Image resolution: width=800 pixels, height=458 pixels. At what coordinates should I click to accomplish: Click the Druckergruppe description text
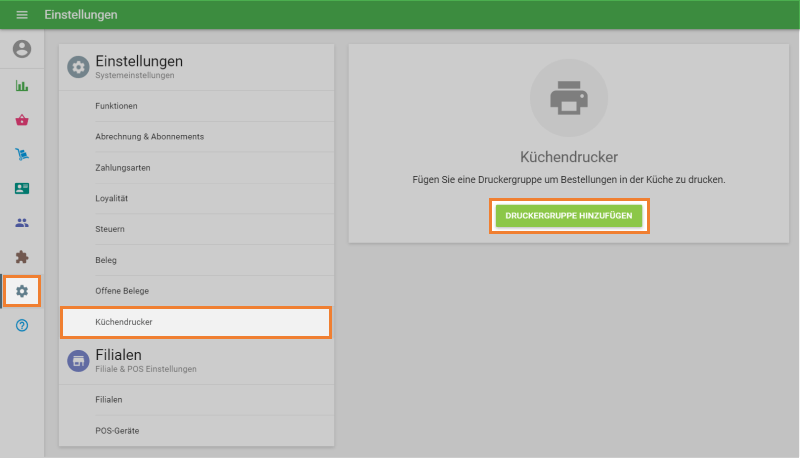tap(569, 180)
